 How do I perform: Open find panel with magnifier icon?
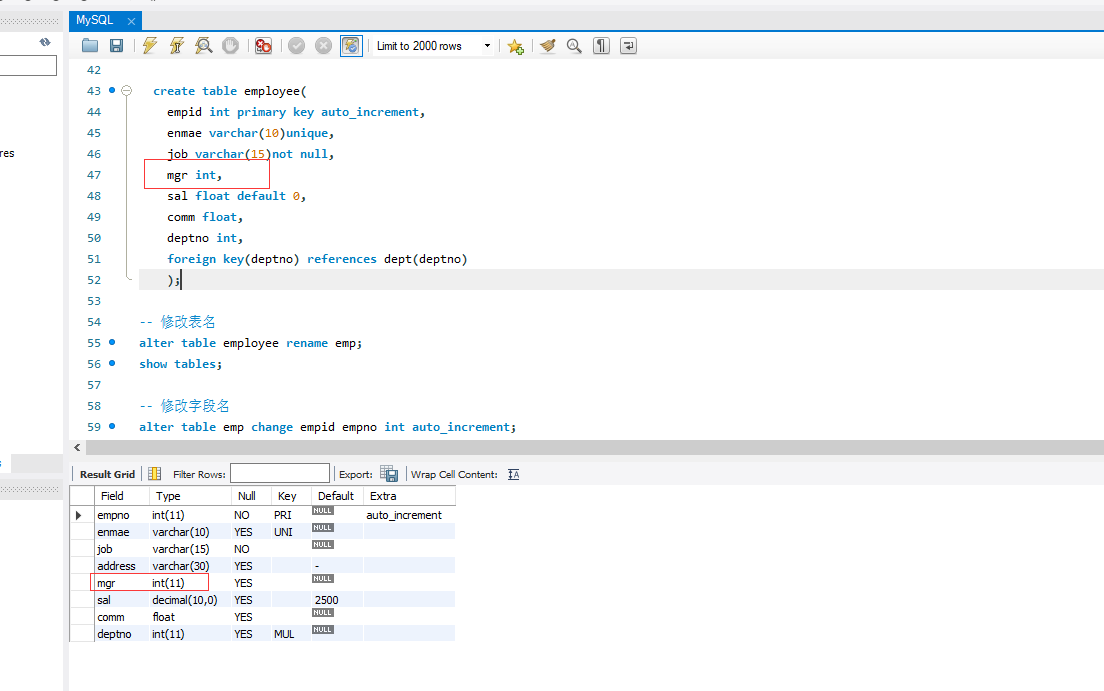(x=574, y=46)
